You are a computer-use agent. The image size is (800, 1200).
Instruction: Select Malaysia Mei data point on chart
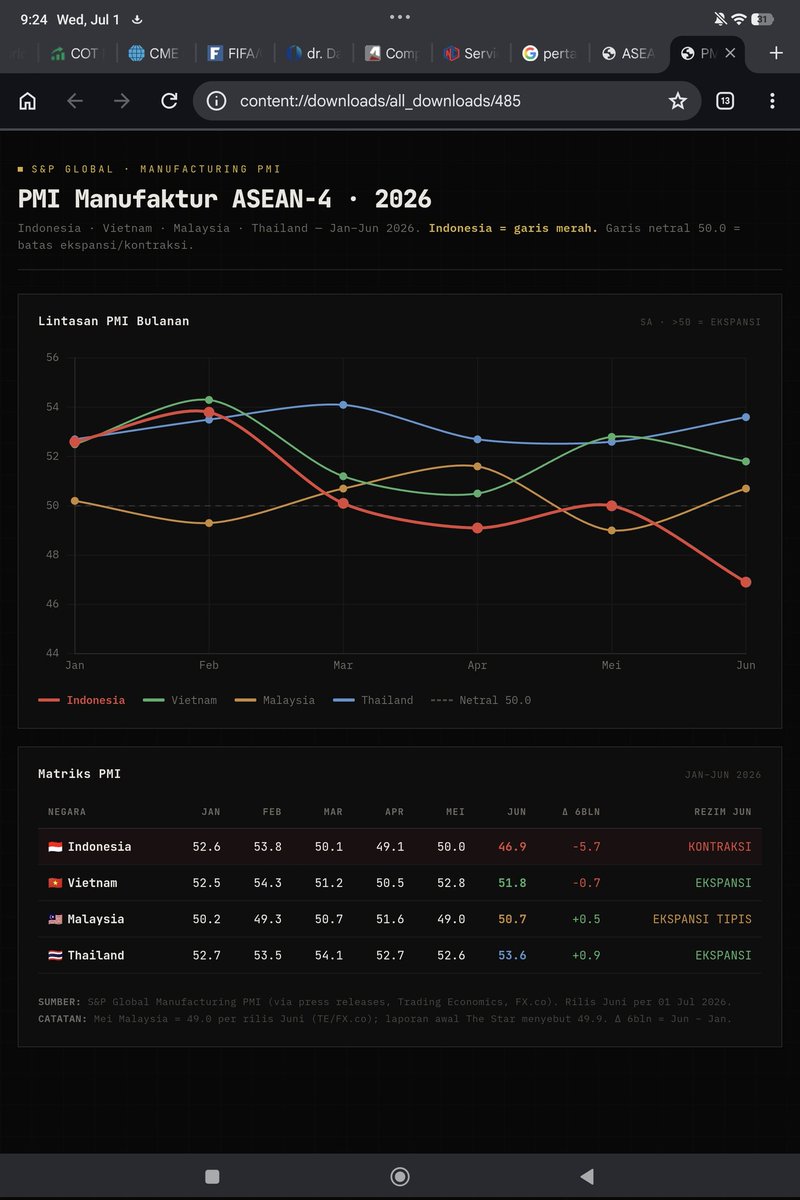[x=612, y=530]
